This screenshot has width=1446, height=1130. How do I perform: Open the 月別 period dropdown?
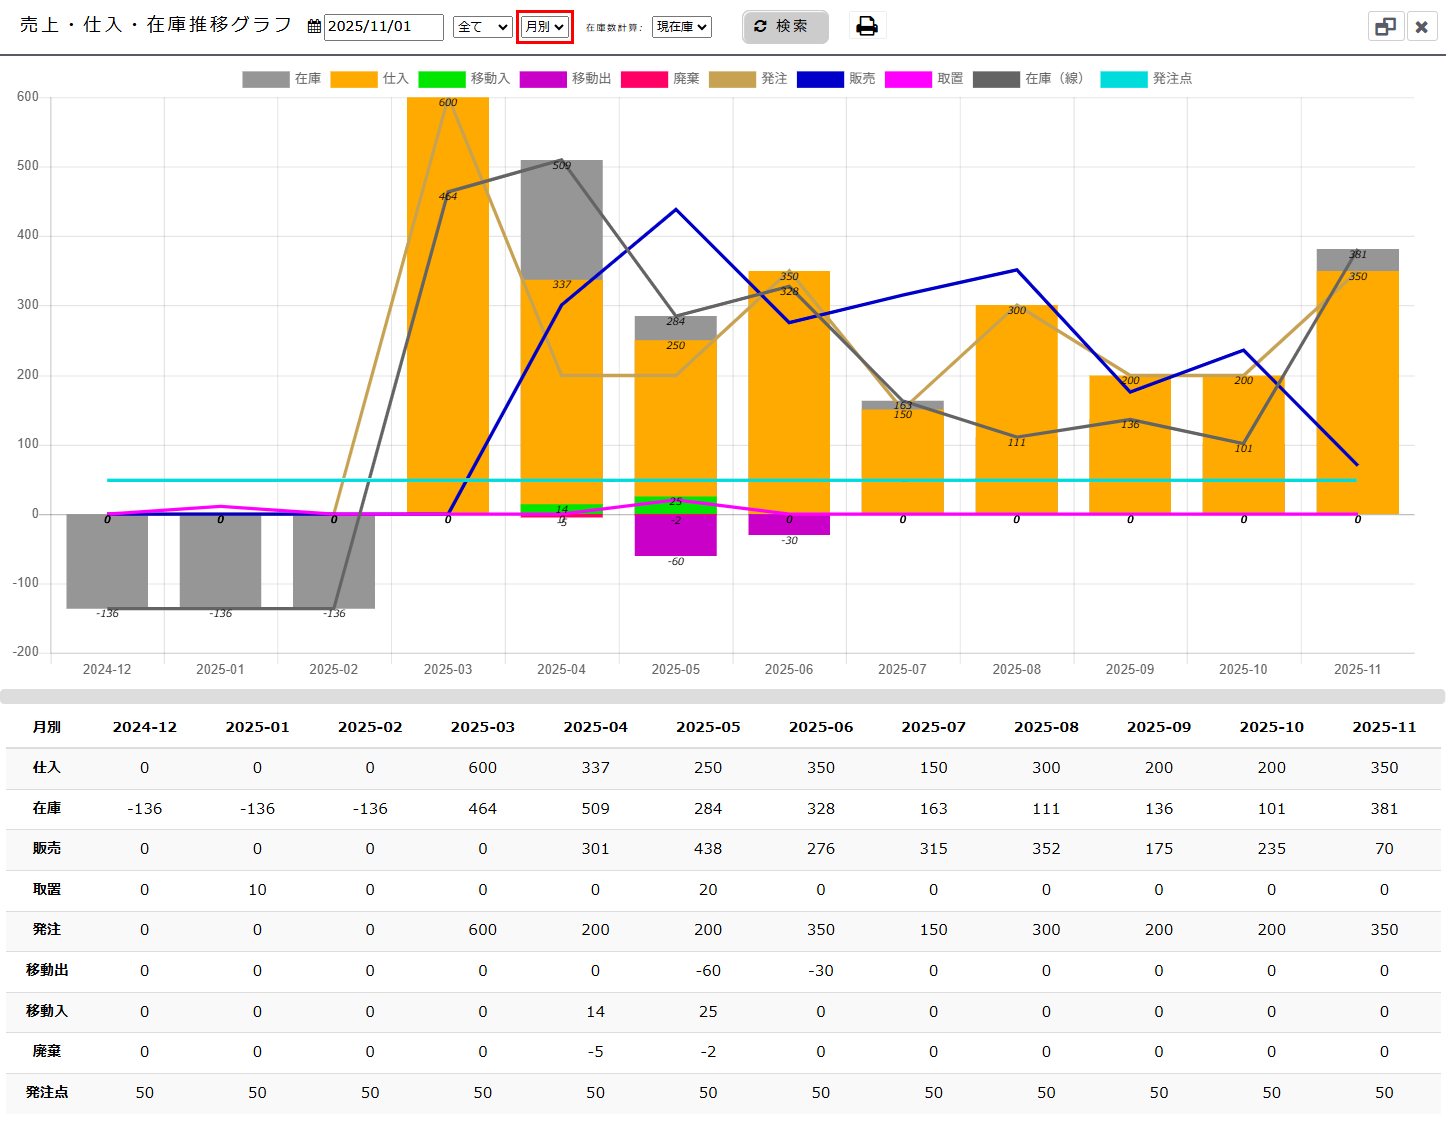pos(545,27)
